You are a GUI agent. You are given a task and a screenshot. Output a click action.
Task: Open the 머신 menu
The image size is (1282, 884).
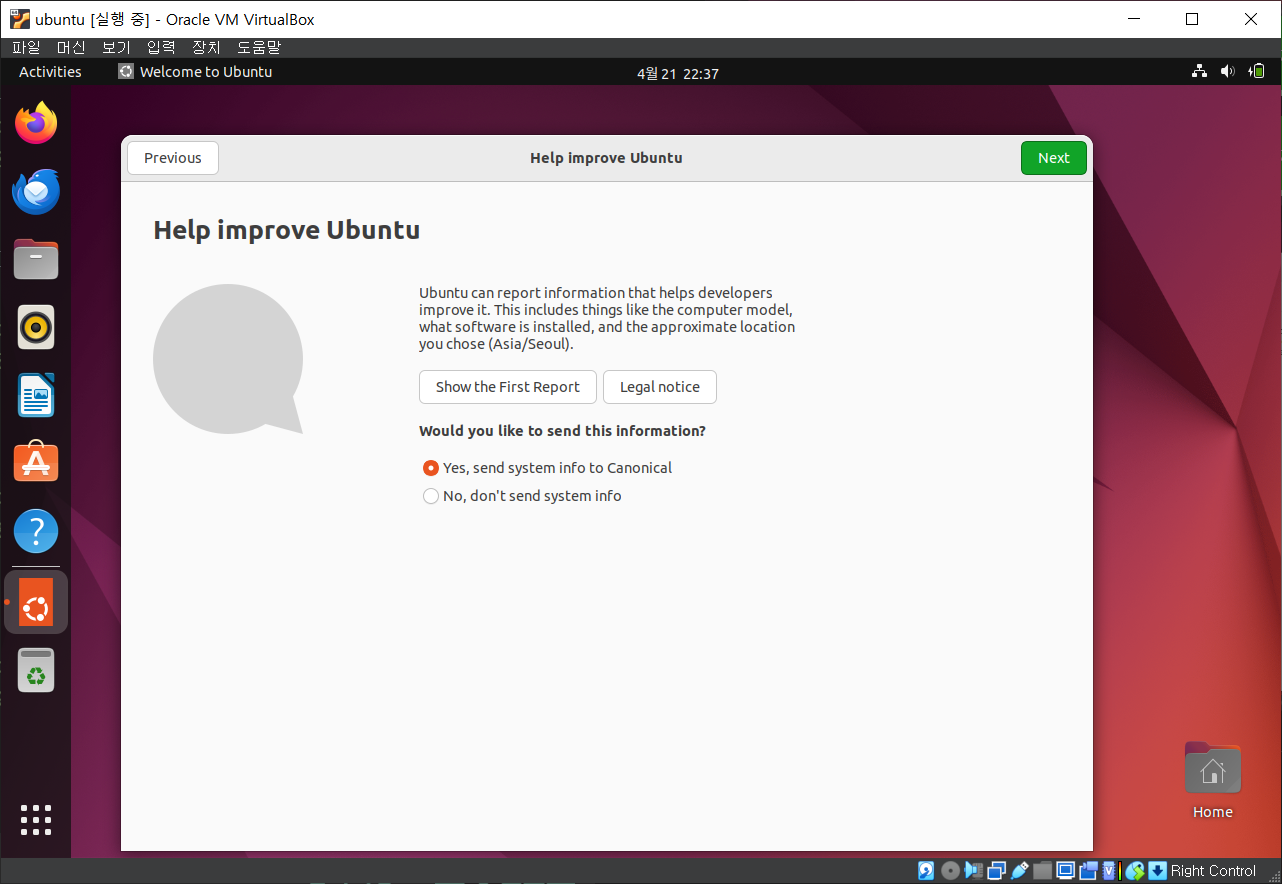click(71, 47)
